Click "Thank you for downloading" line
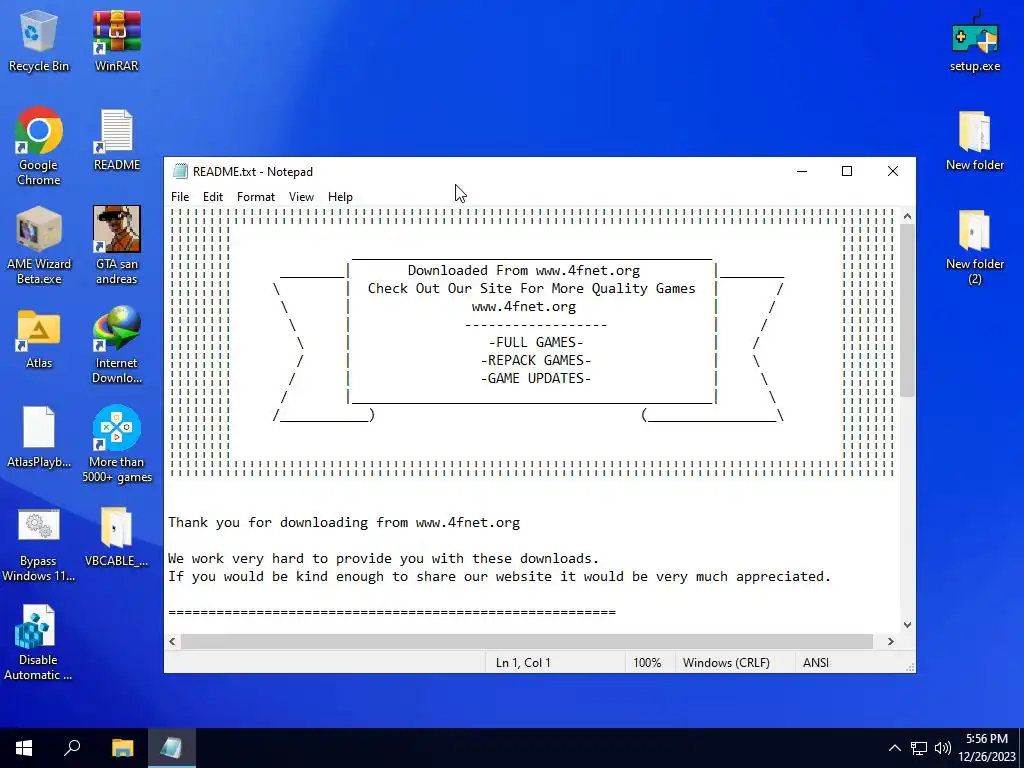Image resolution: width=1024 pixels, height=768 pixels. 344,522
